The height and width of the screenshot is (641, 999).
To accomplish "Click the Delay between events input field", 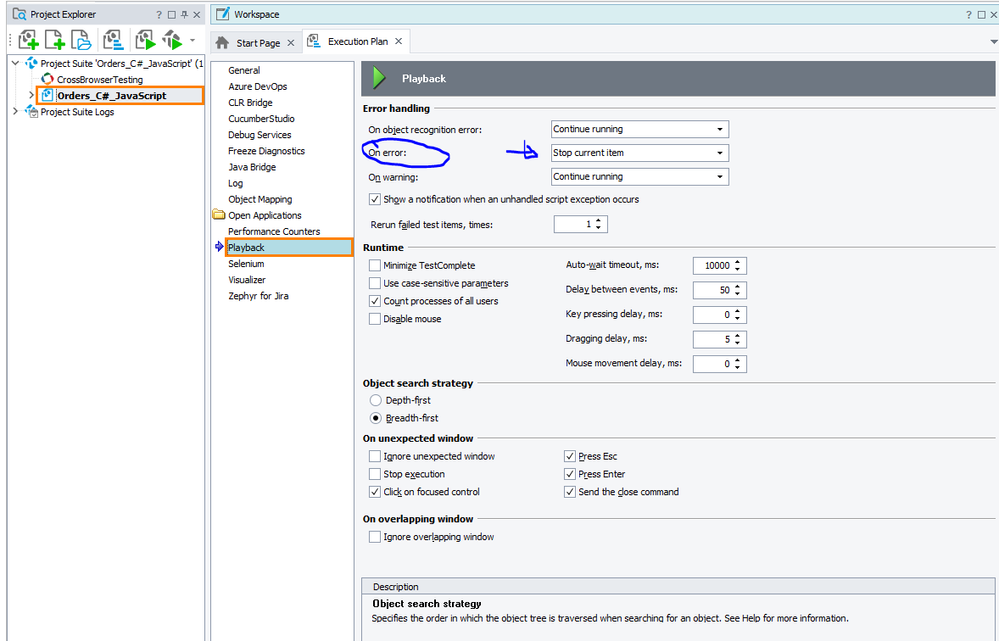I will coord(715,290).
